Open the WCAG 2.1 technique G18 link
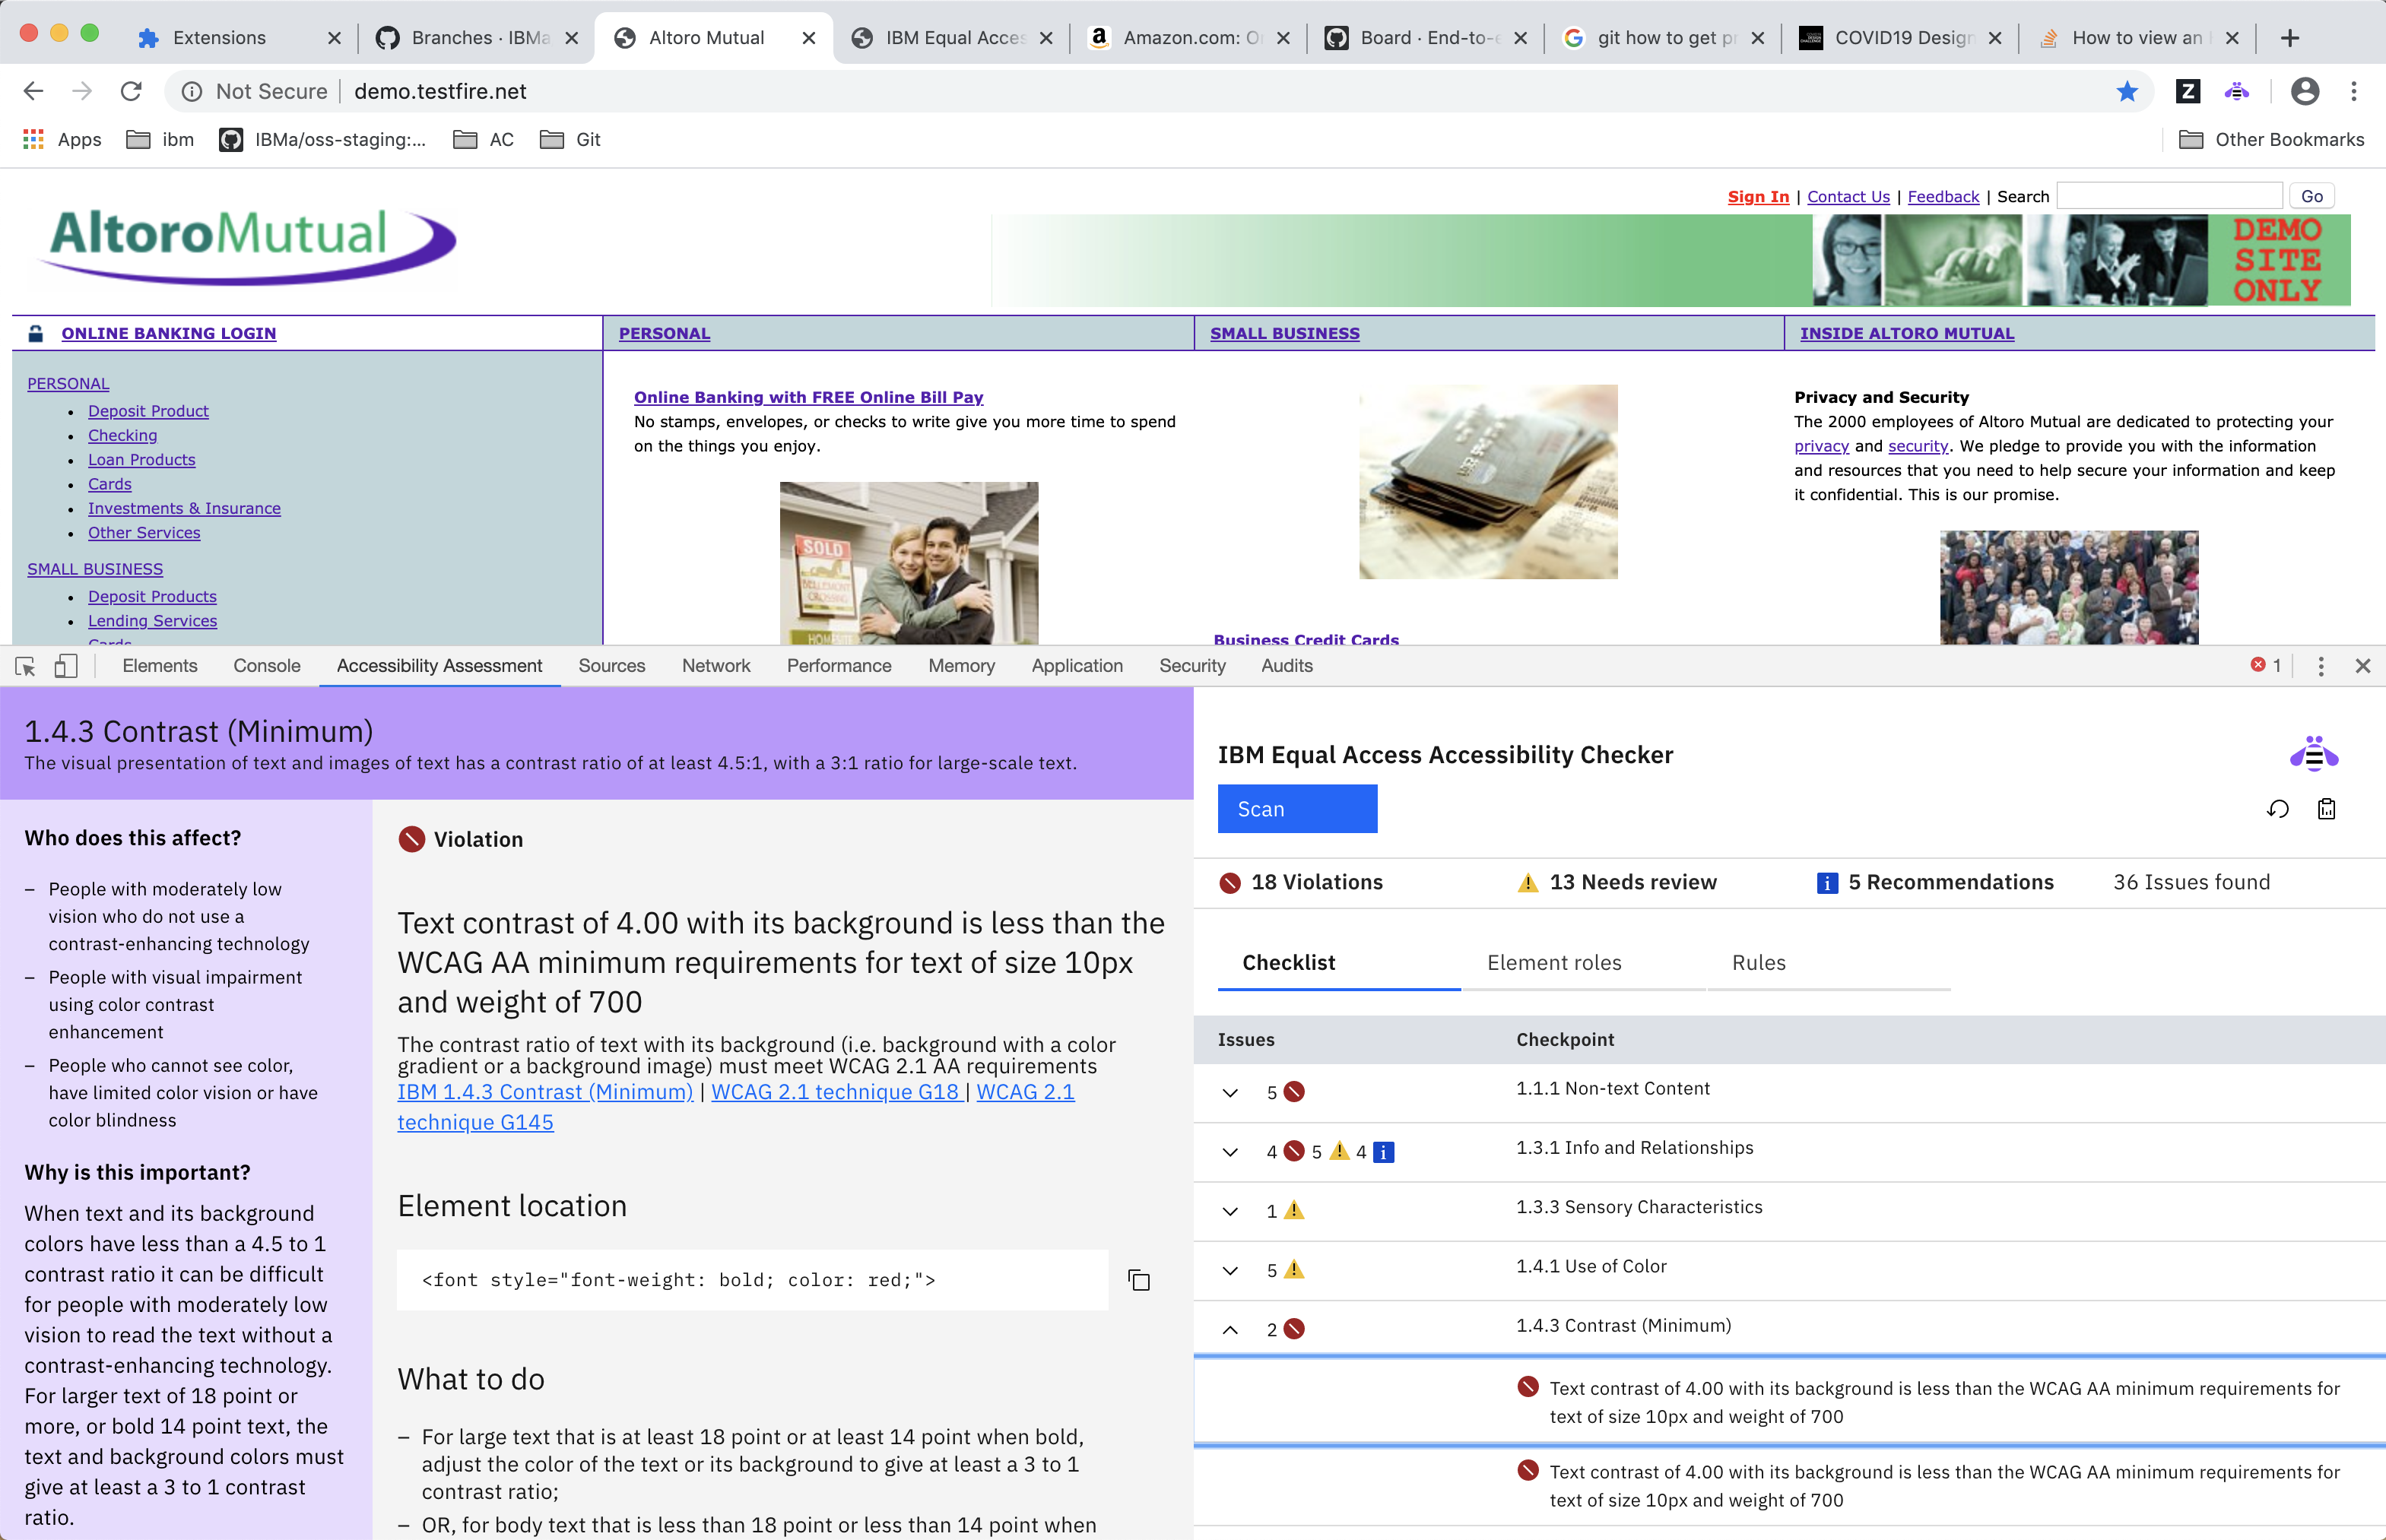Viewport: 2386px width, 1540px height. coord(836,1092)
